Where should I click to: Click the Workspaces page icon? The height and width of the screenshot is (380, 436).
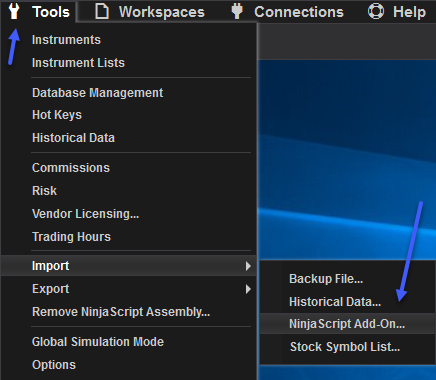102,12
